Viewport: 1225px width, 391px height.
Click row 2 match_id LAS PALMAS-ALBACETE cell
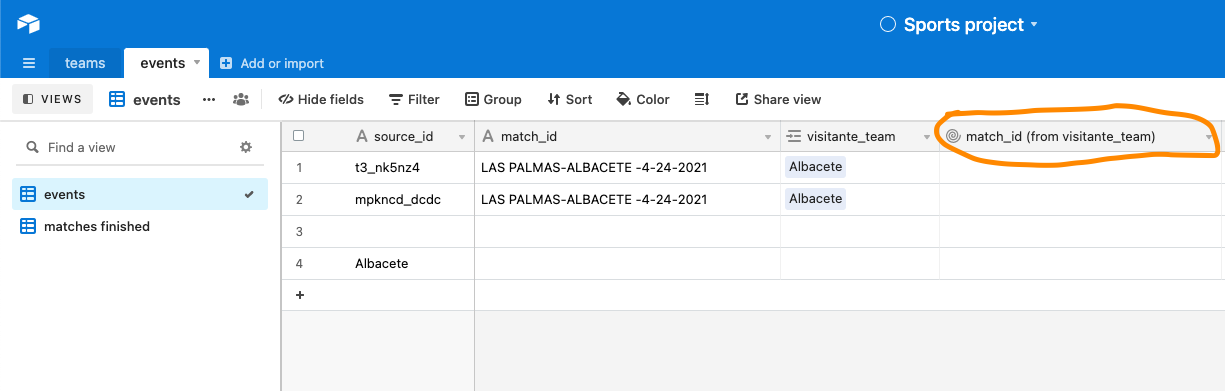coord(627,199)
